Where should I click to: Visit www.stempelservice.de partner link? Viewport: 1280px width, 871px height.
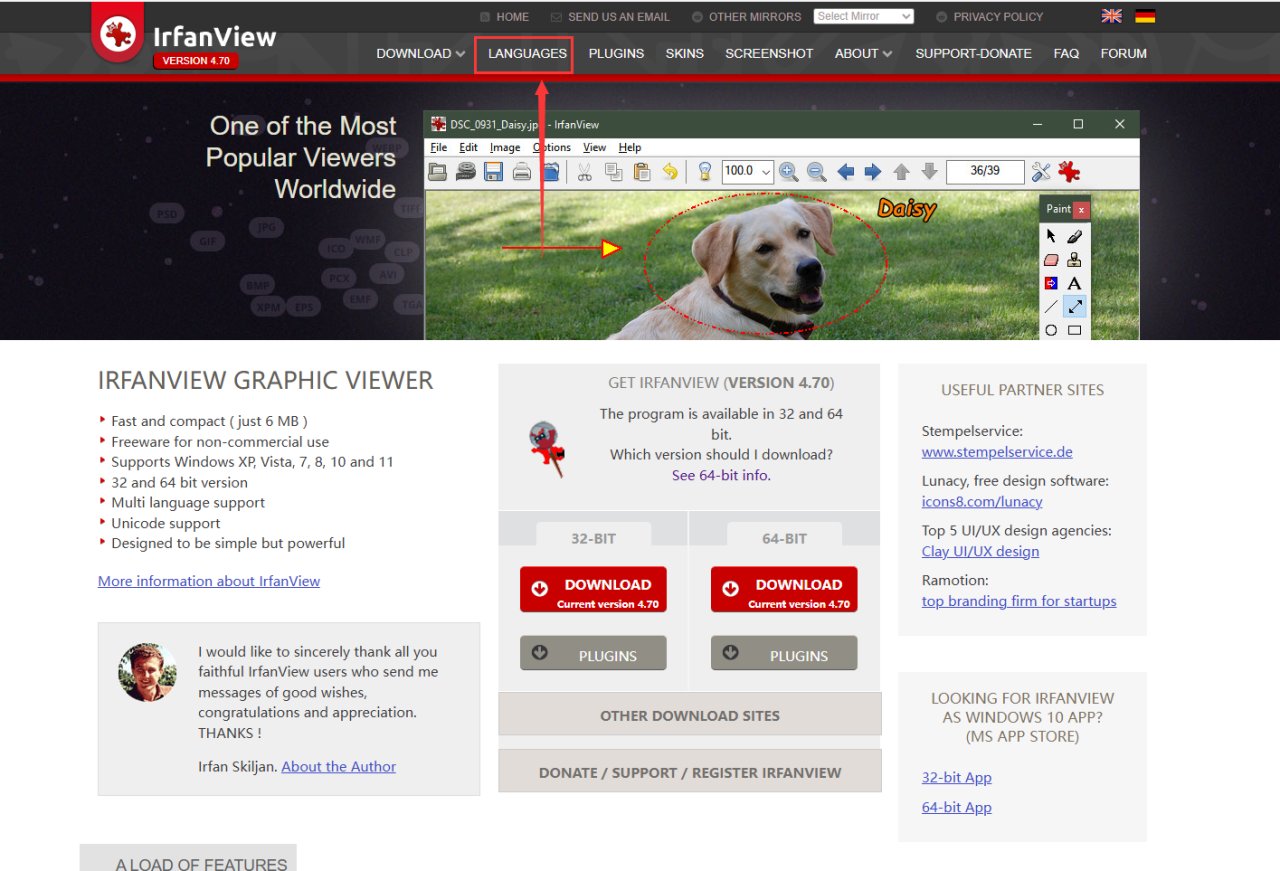[997, 452]
